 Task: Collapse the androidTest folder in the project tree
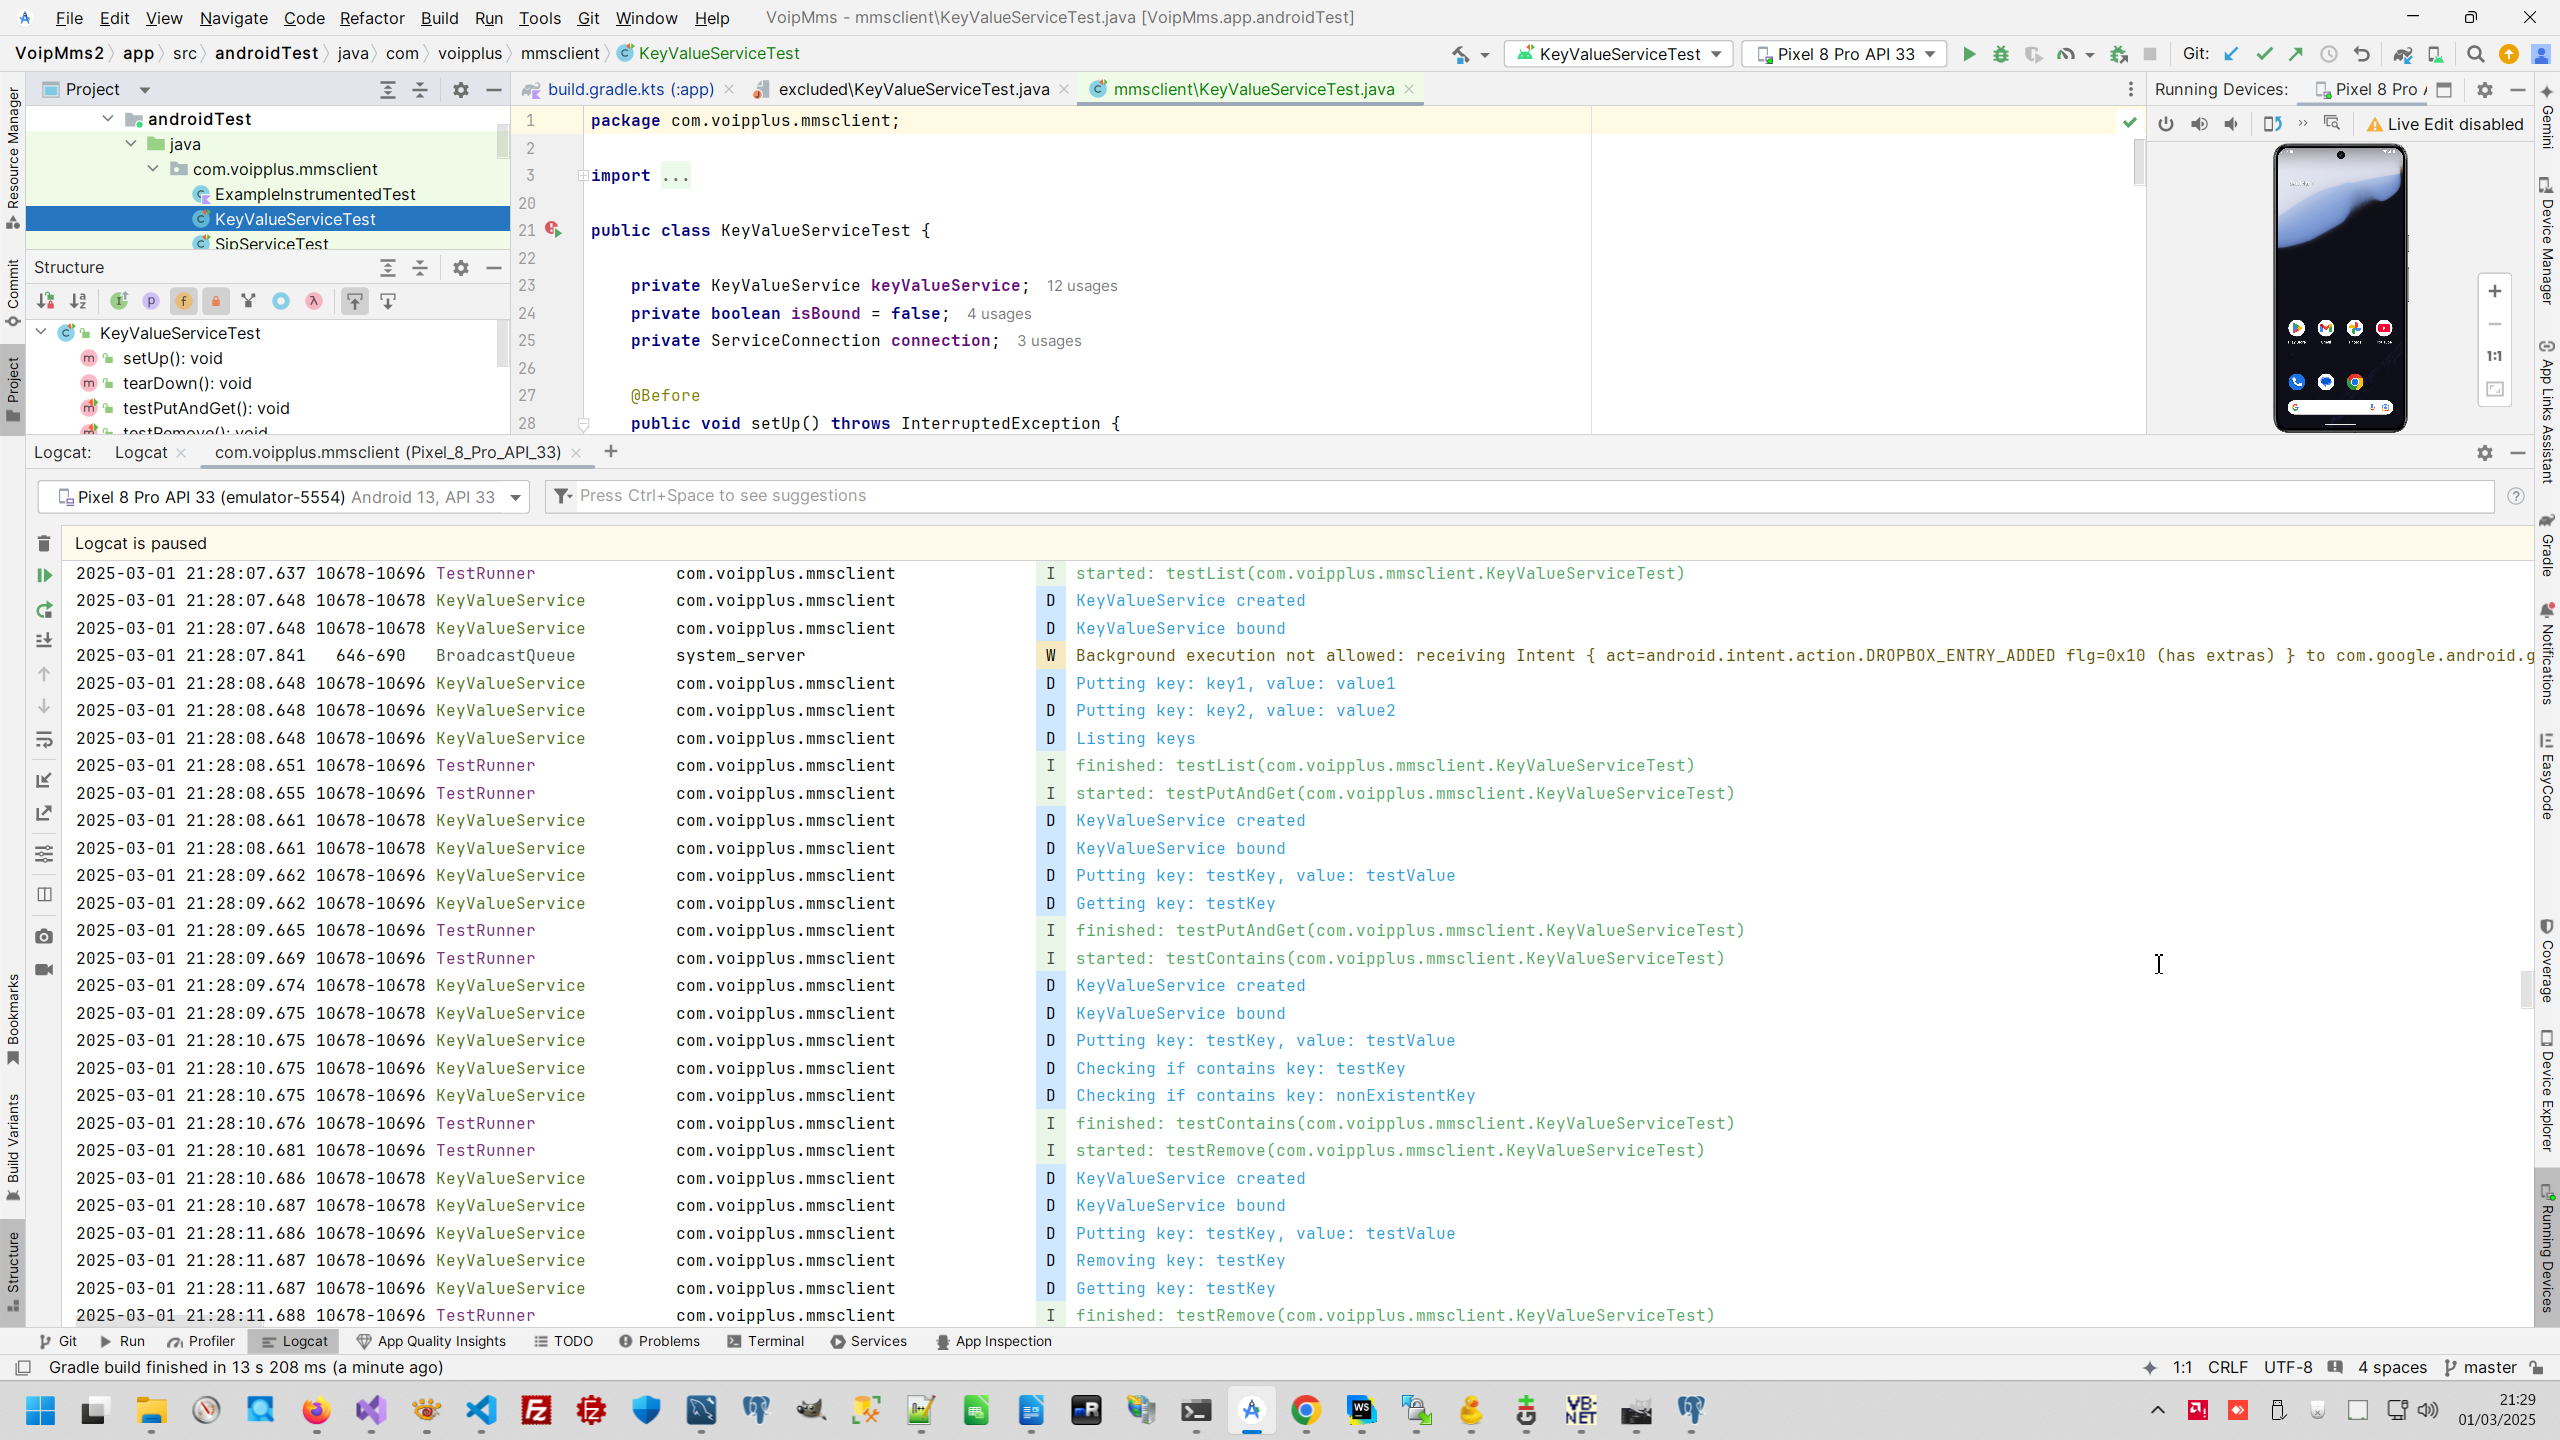point(108,119)
